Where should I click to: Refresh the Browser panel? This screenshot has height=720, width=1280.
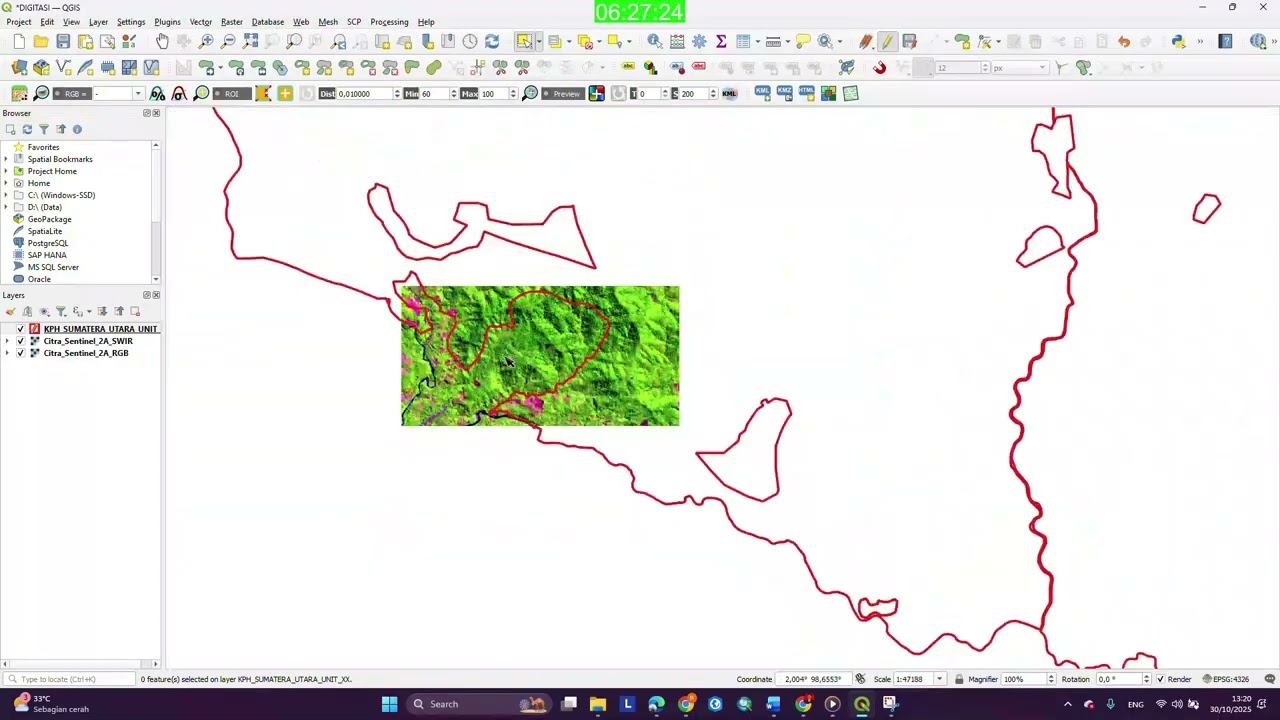tap(27, 129)
